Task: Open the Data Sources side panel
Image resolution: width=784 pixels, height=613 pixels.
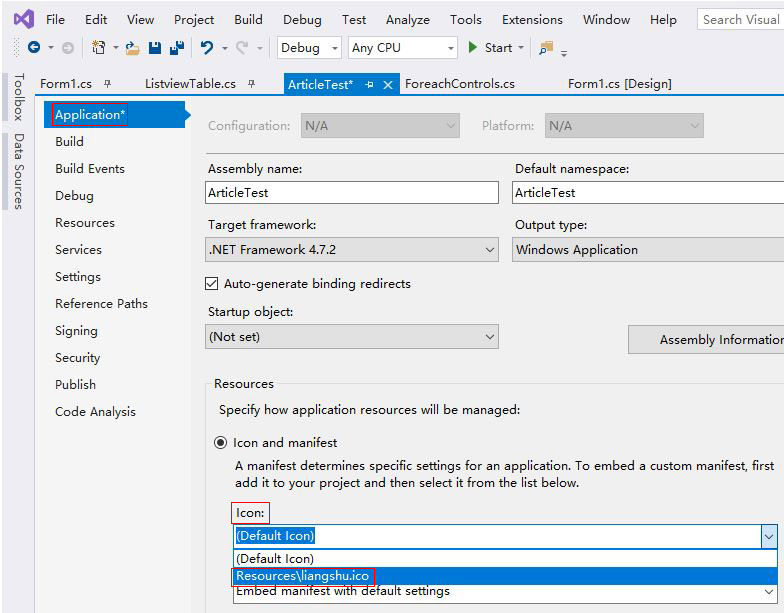Action: coord(18,171)
